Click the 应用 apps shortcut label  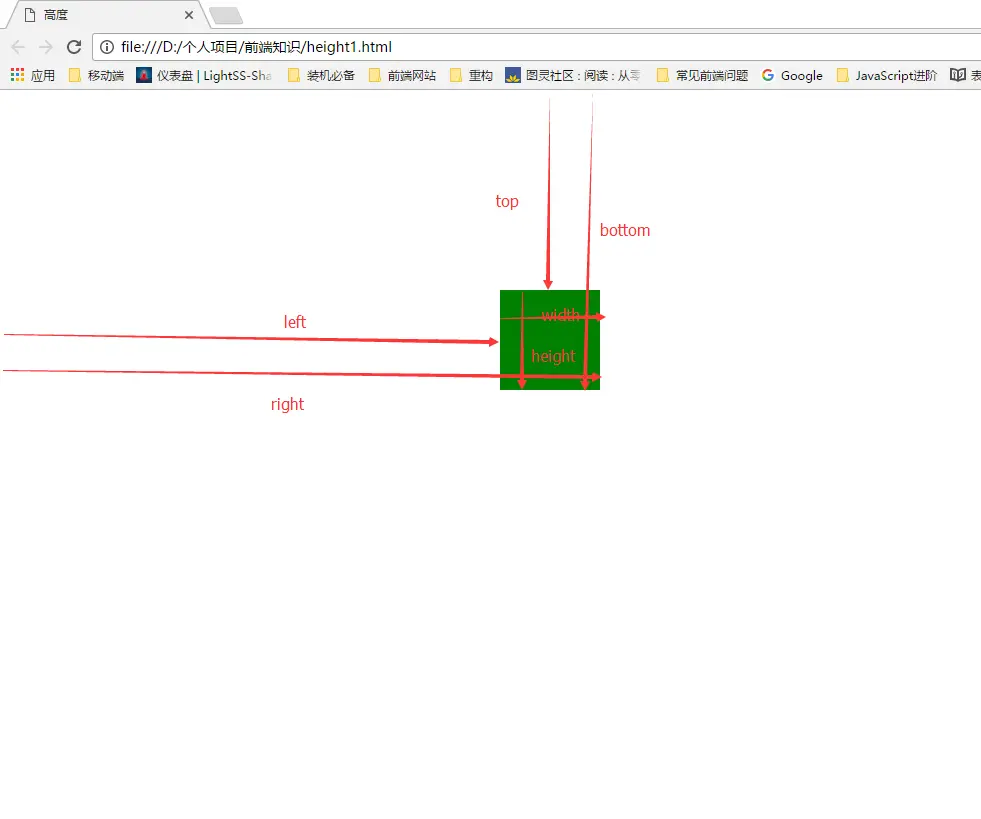[43, 76]
